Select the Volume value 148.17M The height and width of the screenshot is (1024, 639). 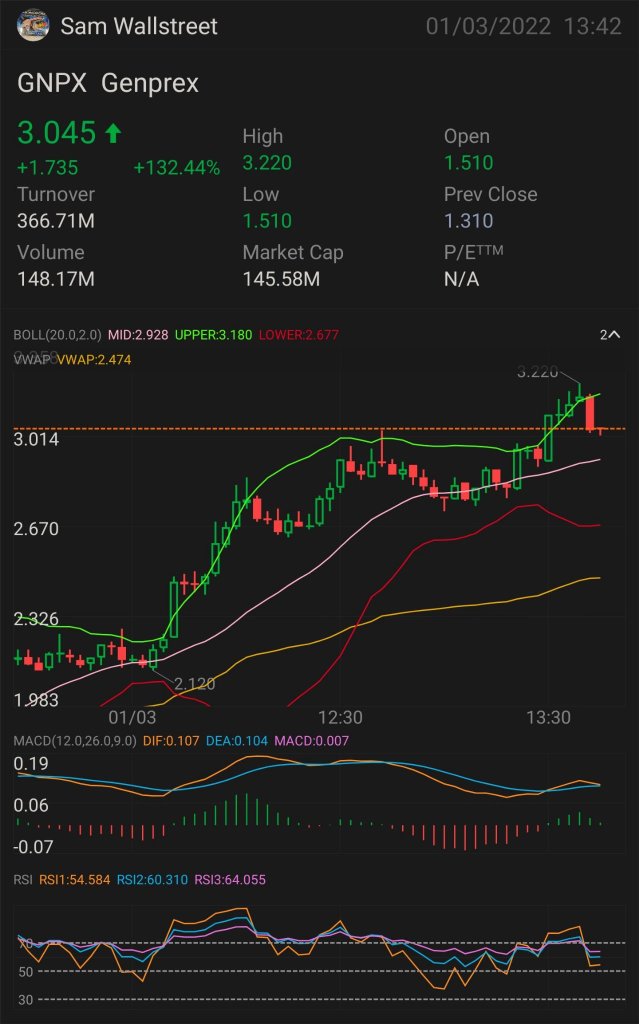coord(56,279)
